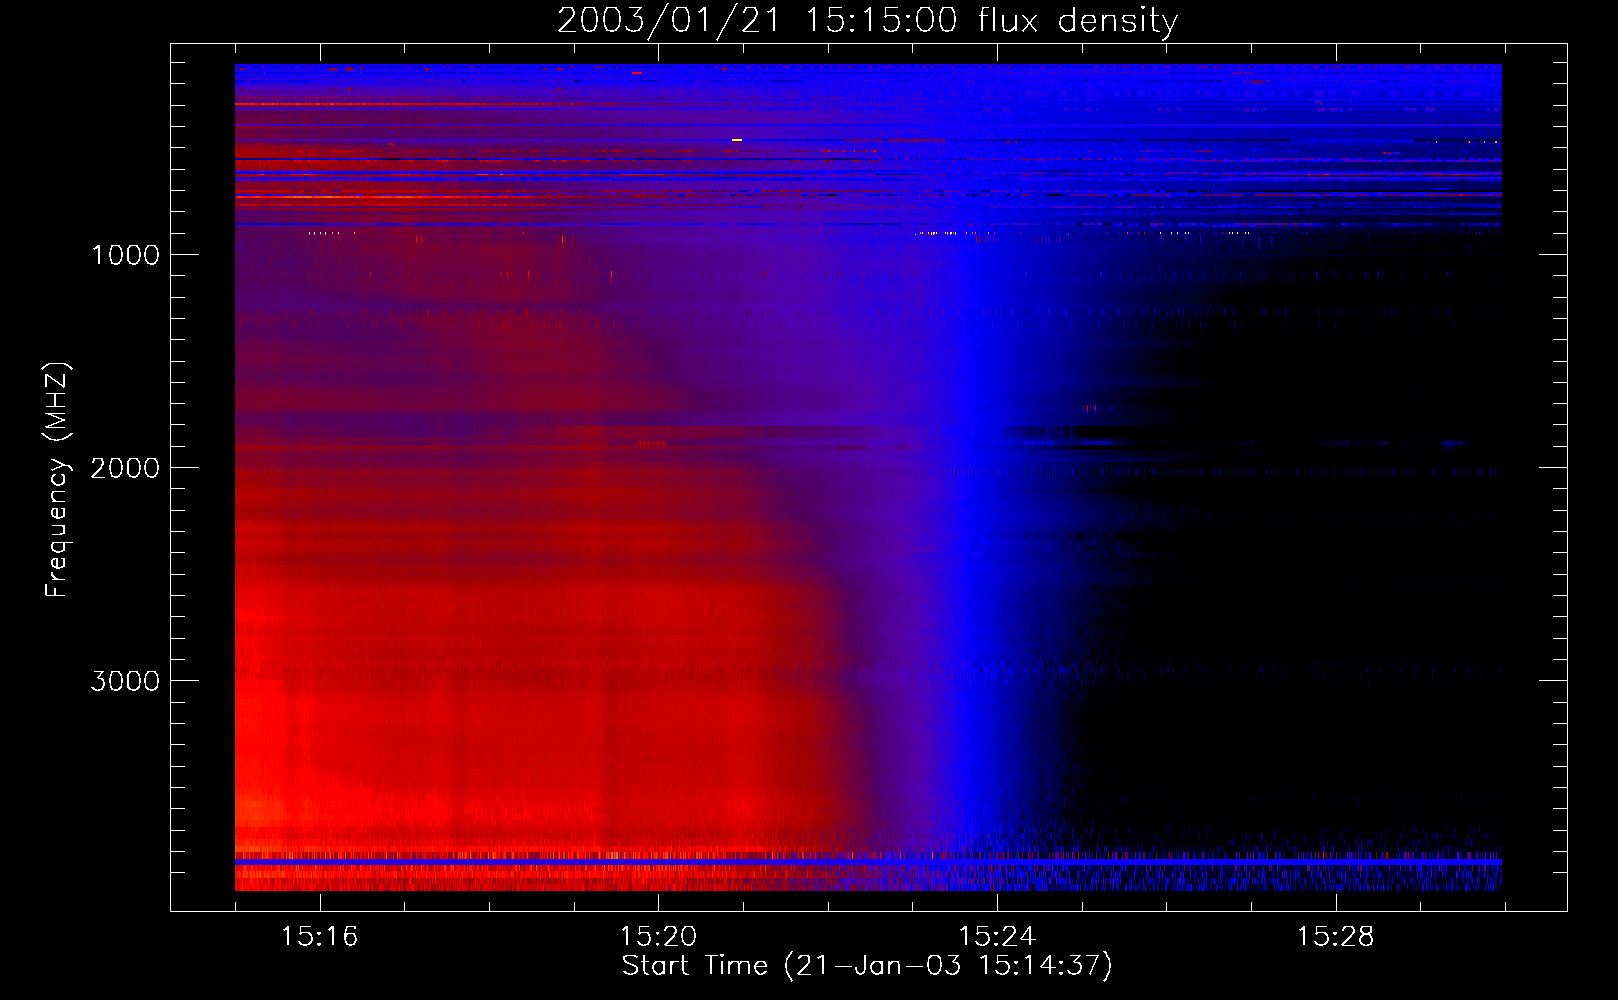This screenshot has height=1000, width=1618.
Task: Click the time tick label 15:24
Action: click(997, 937)
